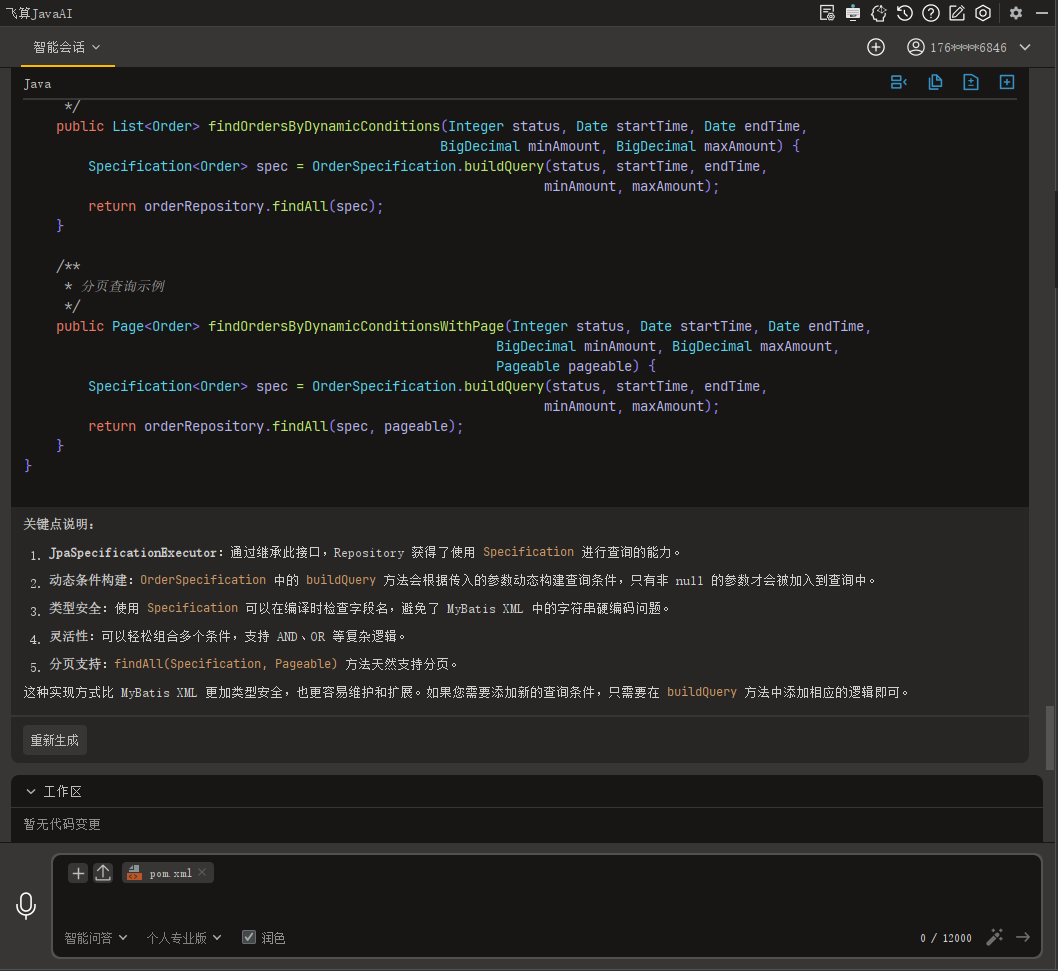Add context with the plus button in input box
Image resolution: width=1058 pixels, height=971 pixels.
point(78,873)
